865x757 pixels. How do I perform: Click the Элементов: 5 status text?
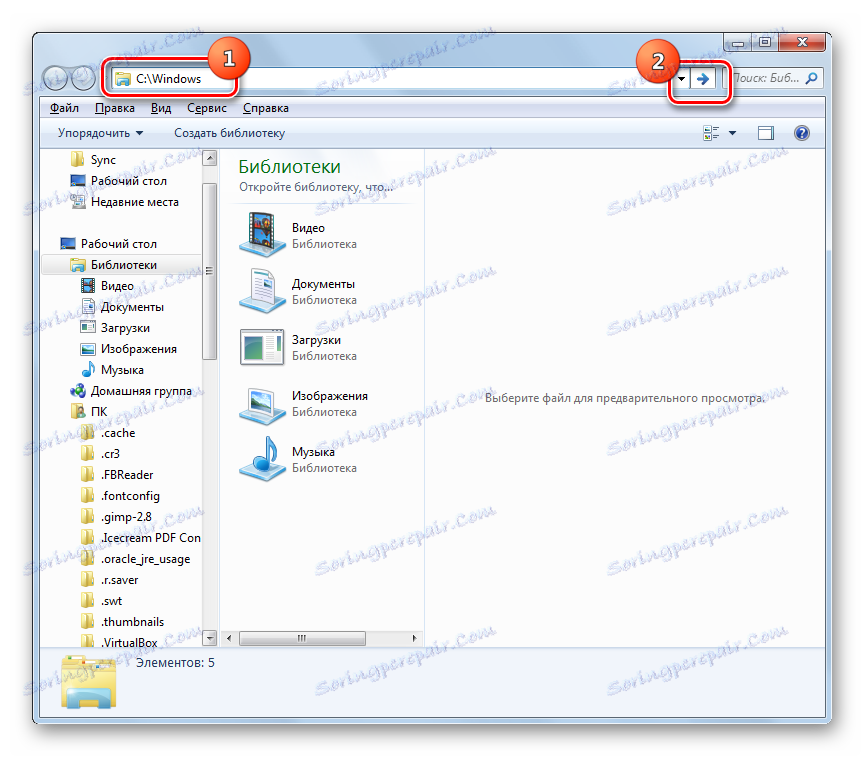175,663
